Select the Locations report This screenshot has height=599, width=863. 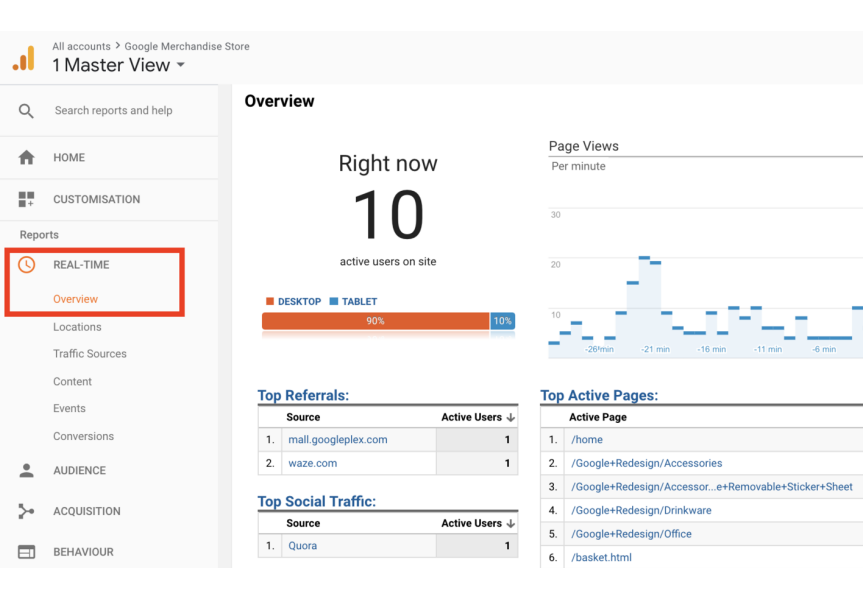(77, 327)
